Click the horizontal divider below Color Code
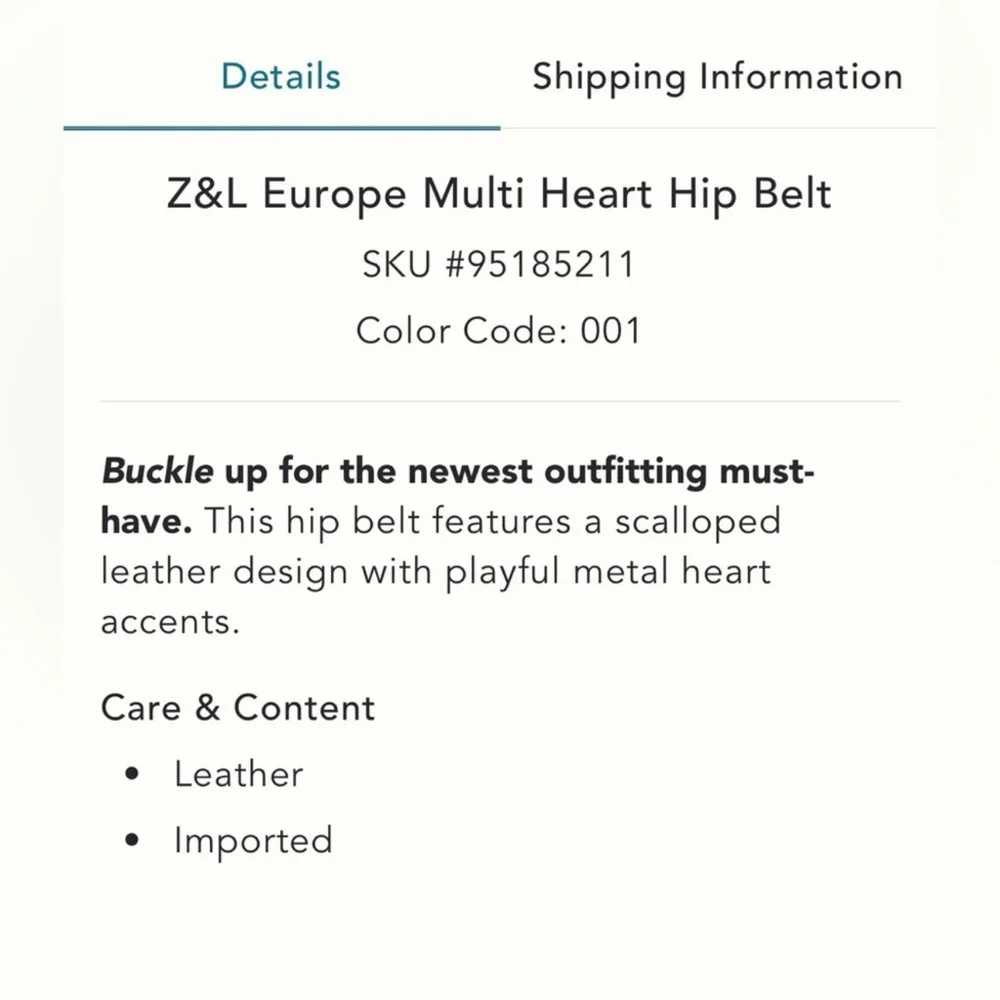This screenshot has height=1000, width=1000. click(x=500, y=401)
